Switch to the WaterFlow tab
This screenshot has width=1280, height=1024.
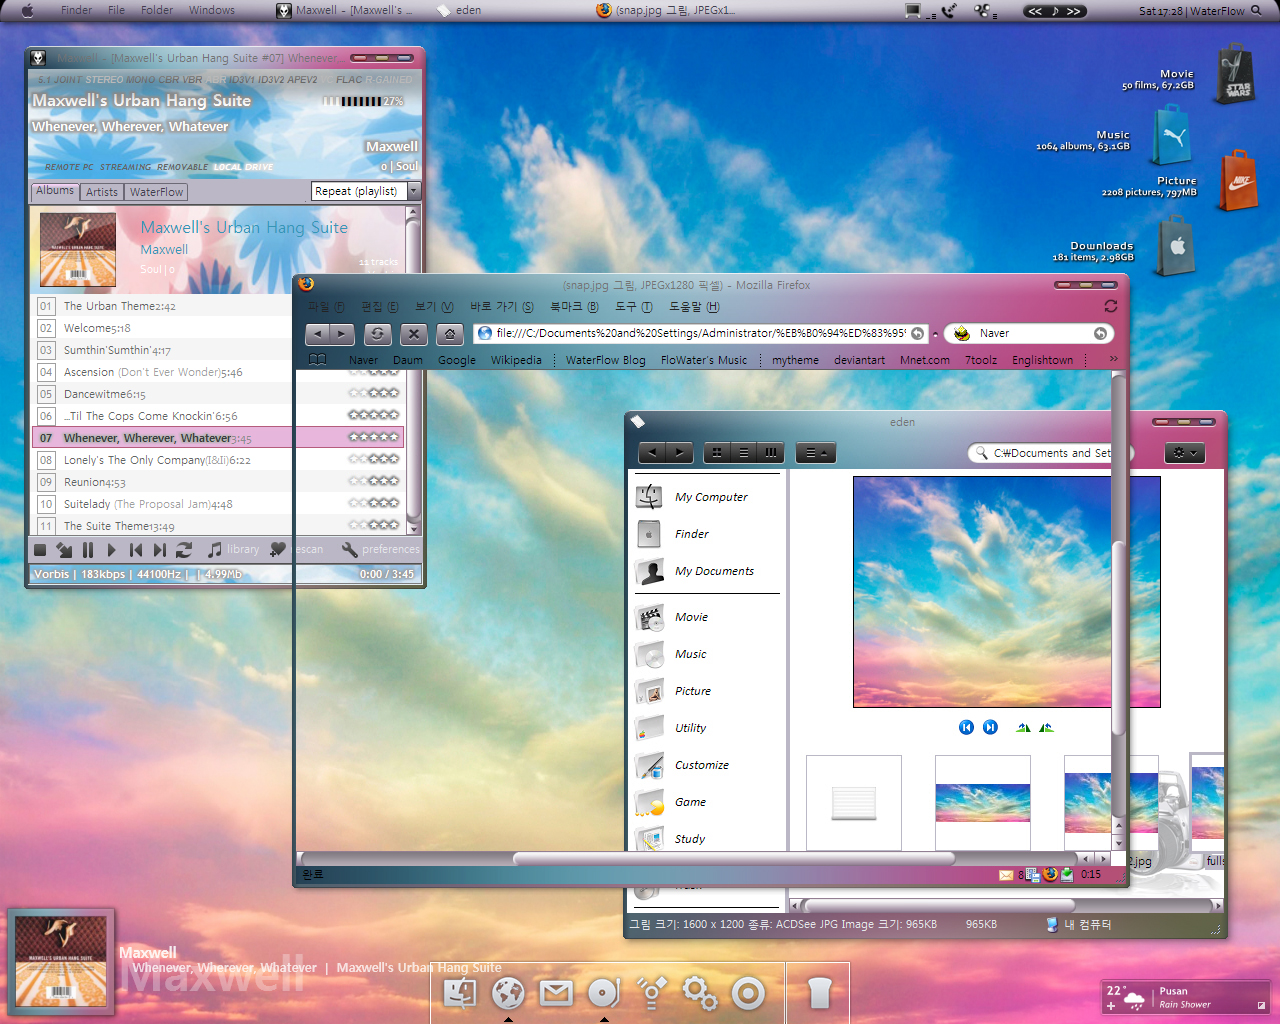(x=156, y=192)
